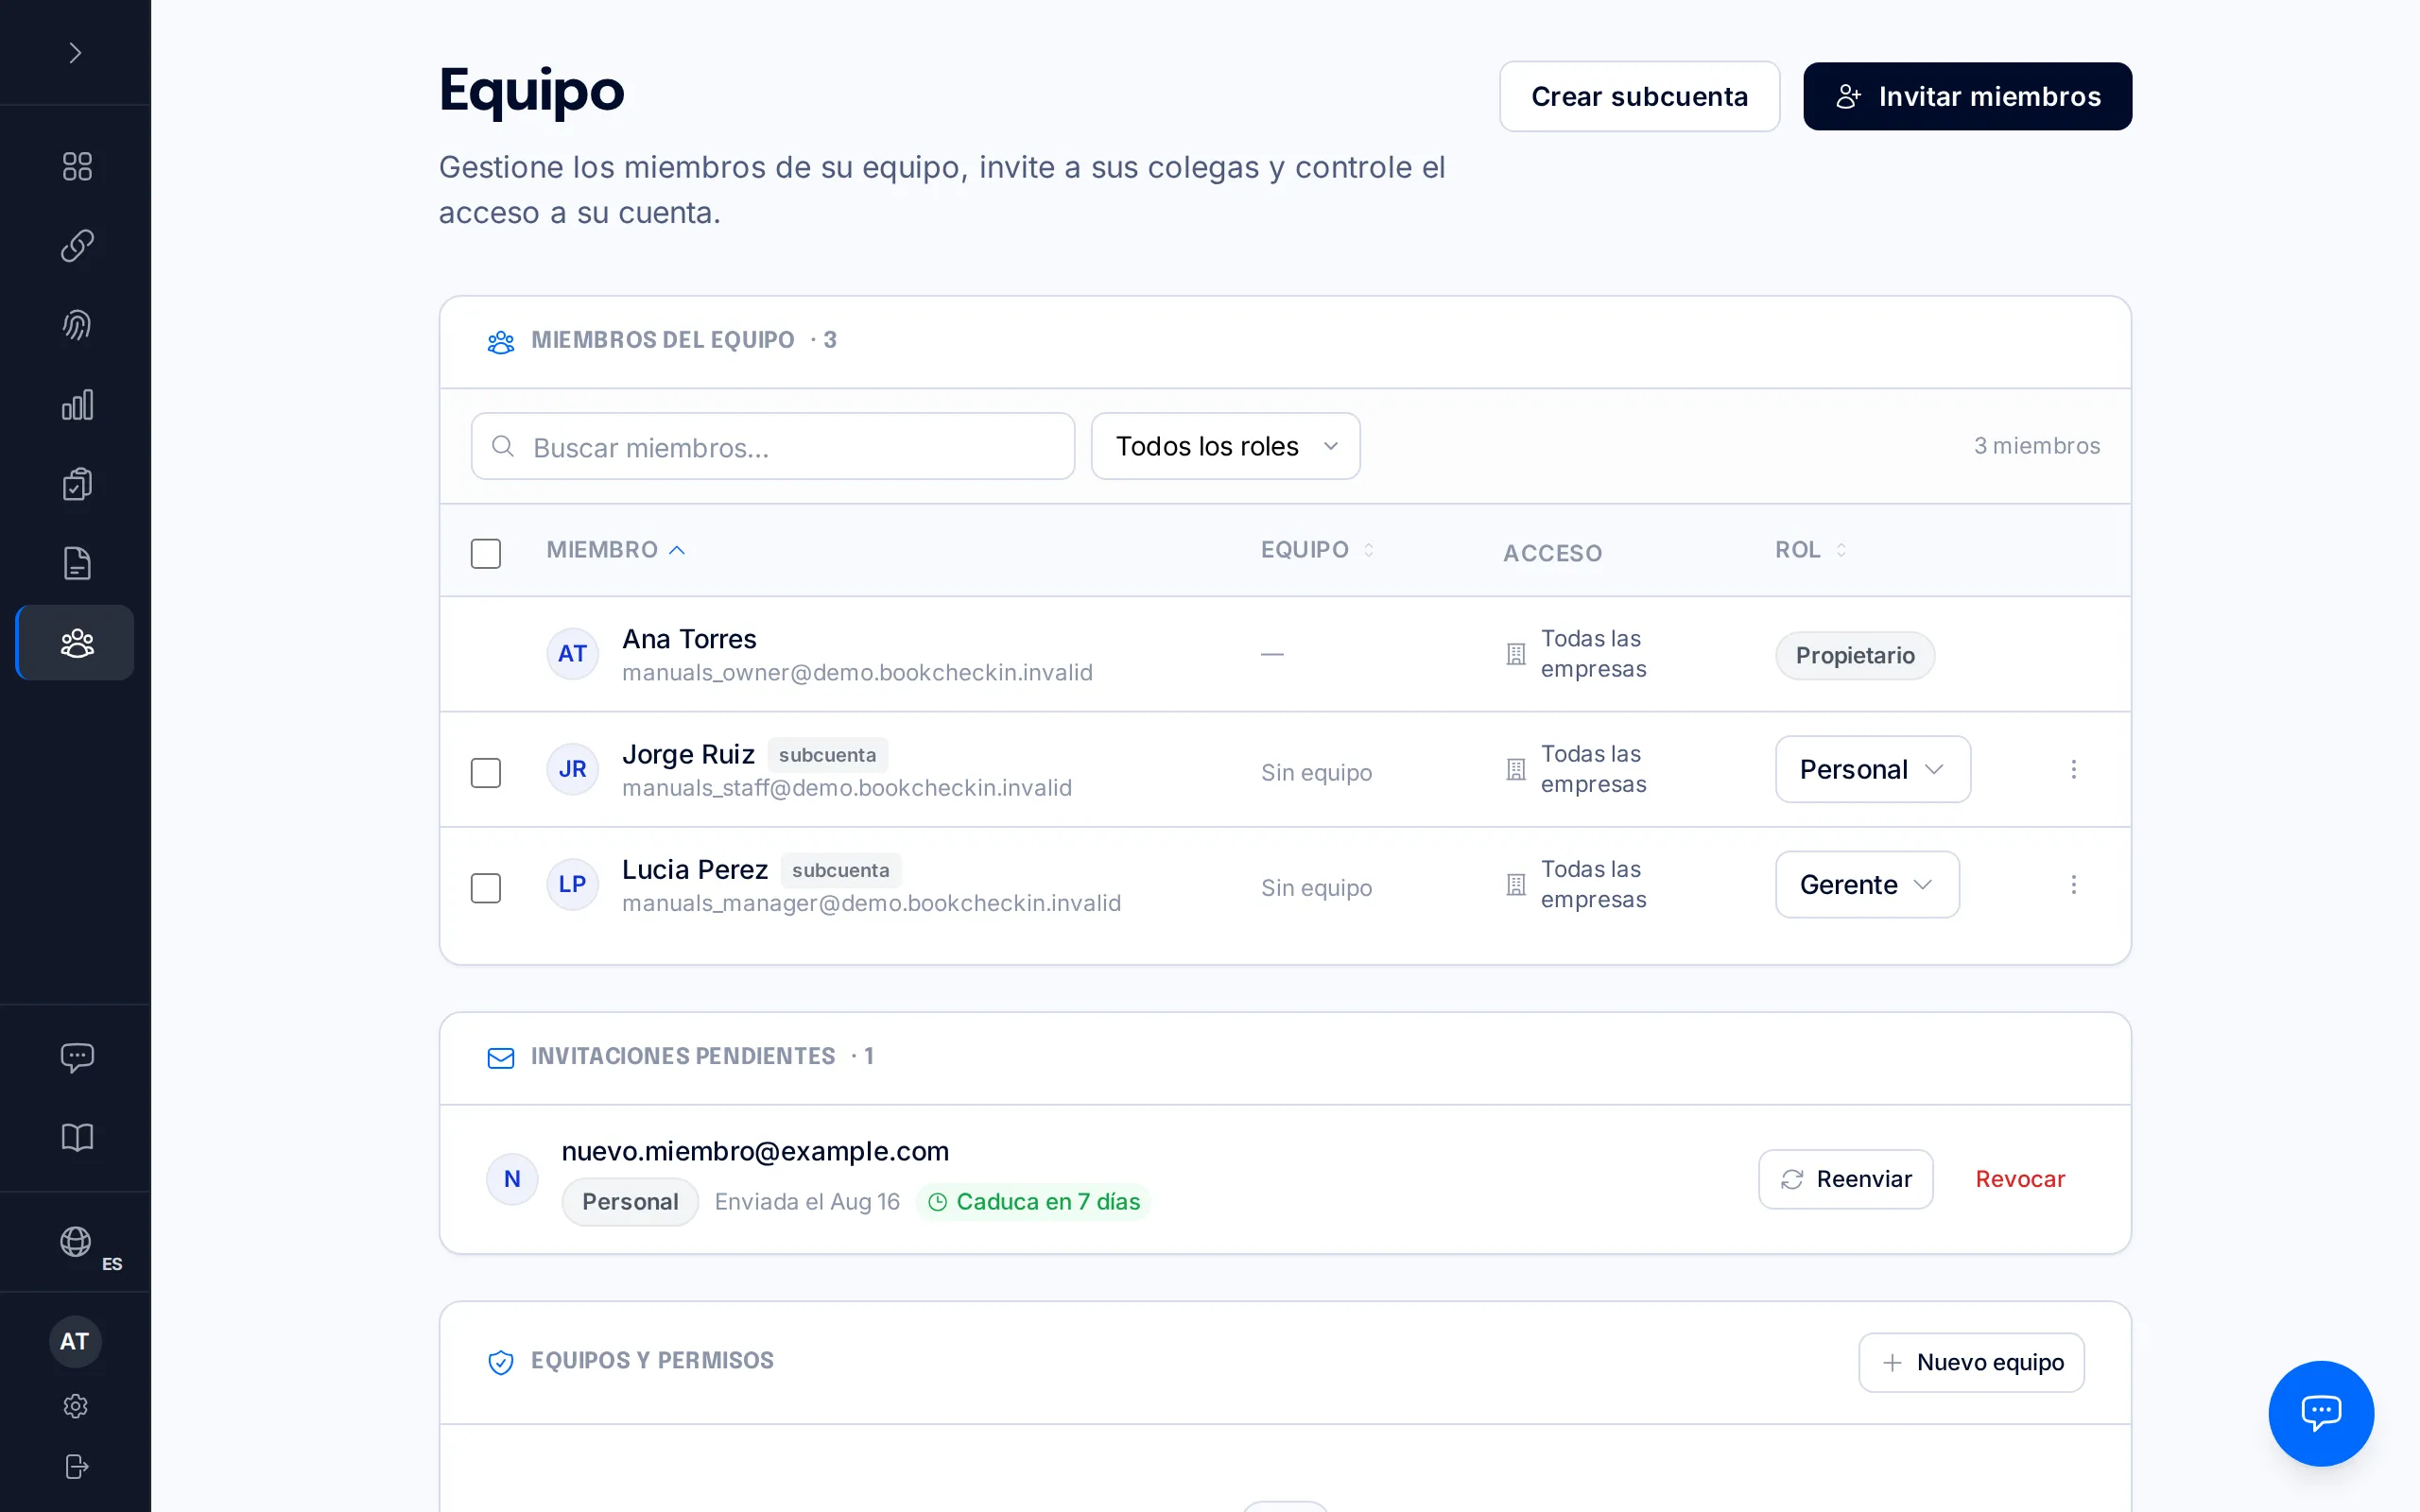Click the Caduca en 7 días badge
Screen dimensions: 2420x1512
pos(1034,1202)
